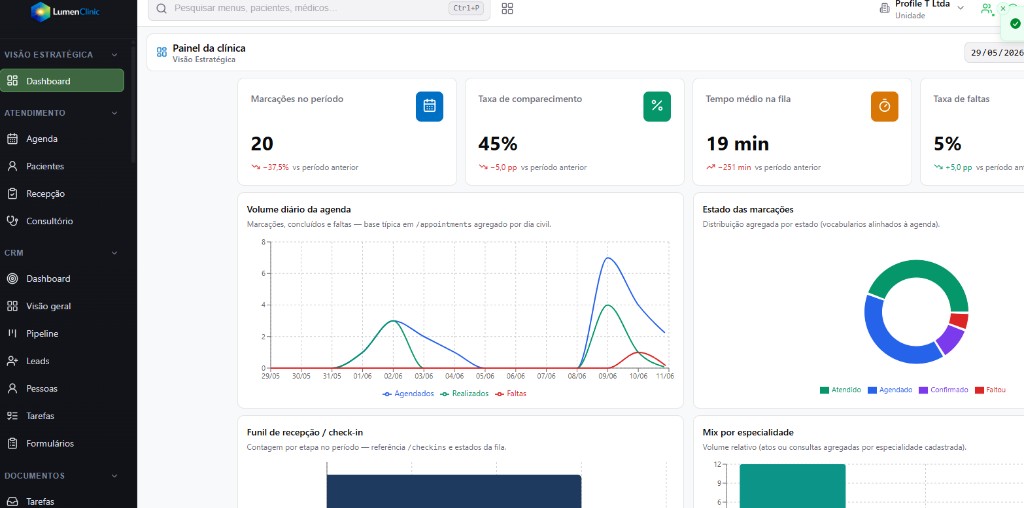Open the Profile T Ltda unit dropdown

[922, 8]
